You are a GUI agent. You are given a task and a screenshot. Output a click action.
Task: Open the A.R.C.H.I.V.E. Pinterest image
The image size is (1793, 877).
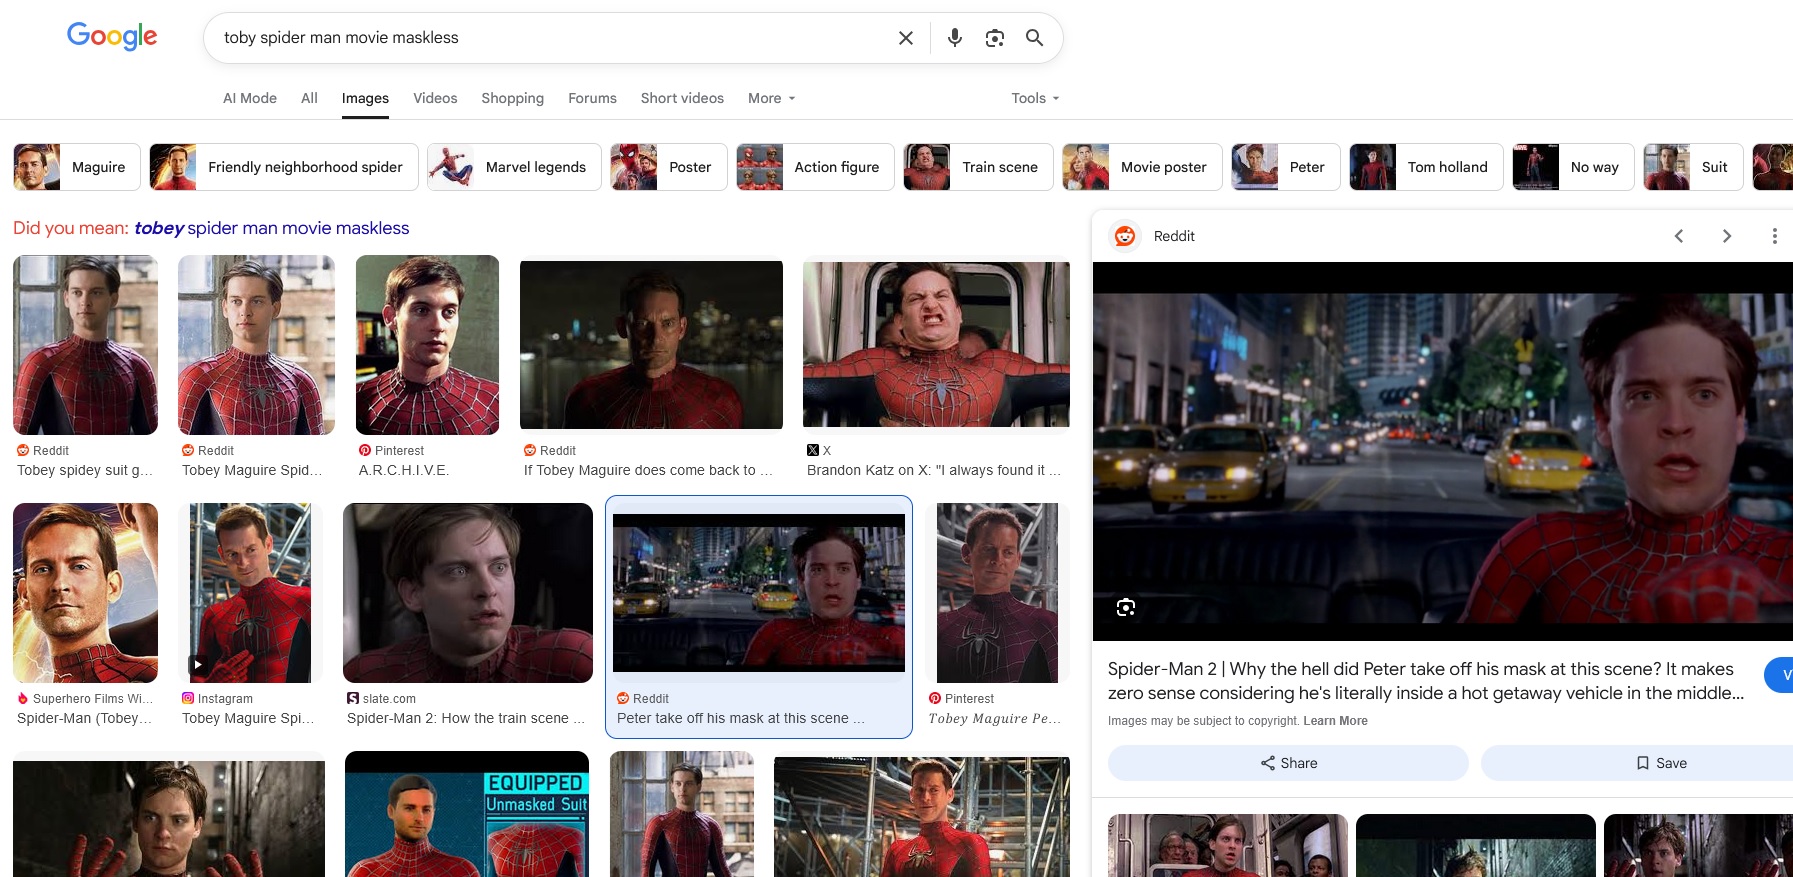427,345
